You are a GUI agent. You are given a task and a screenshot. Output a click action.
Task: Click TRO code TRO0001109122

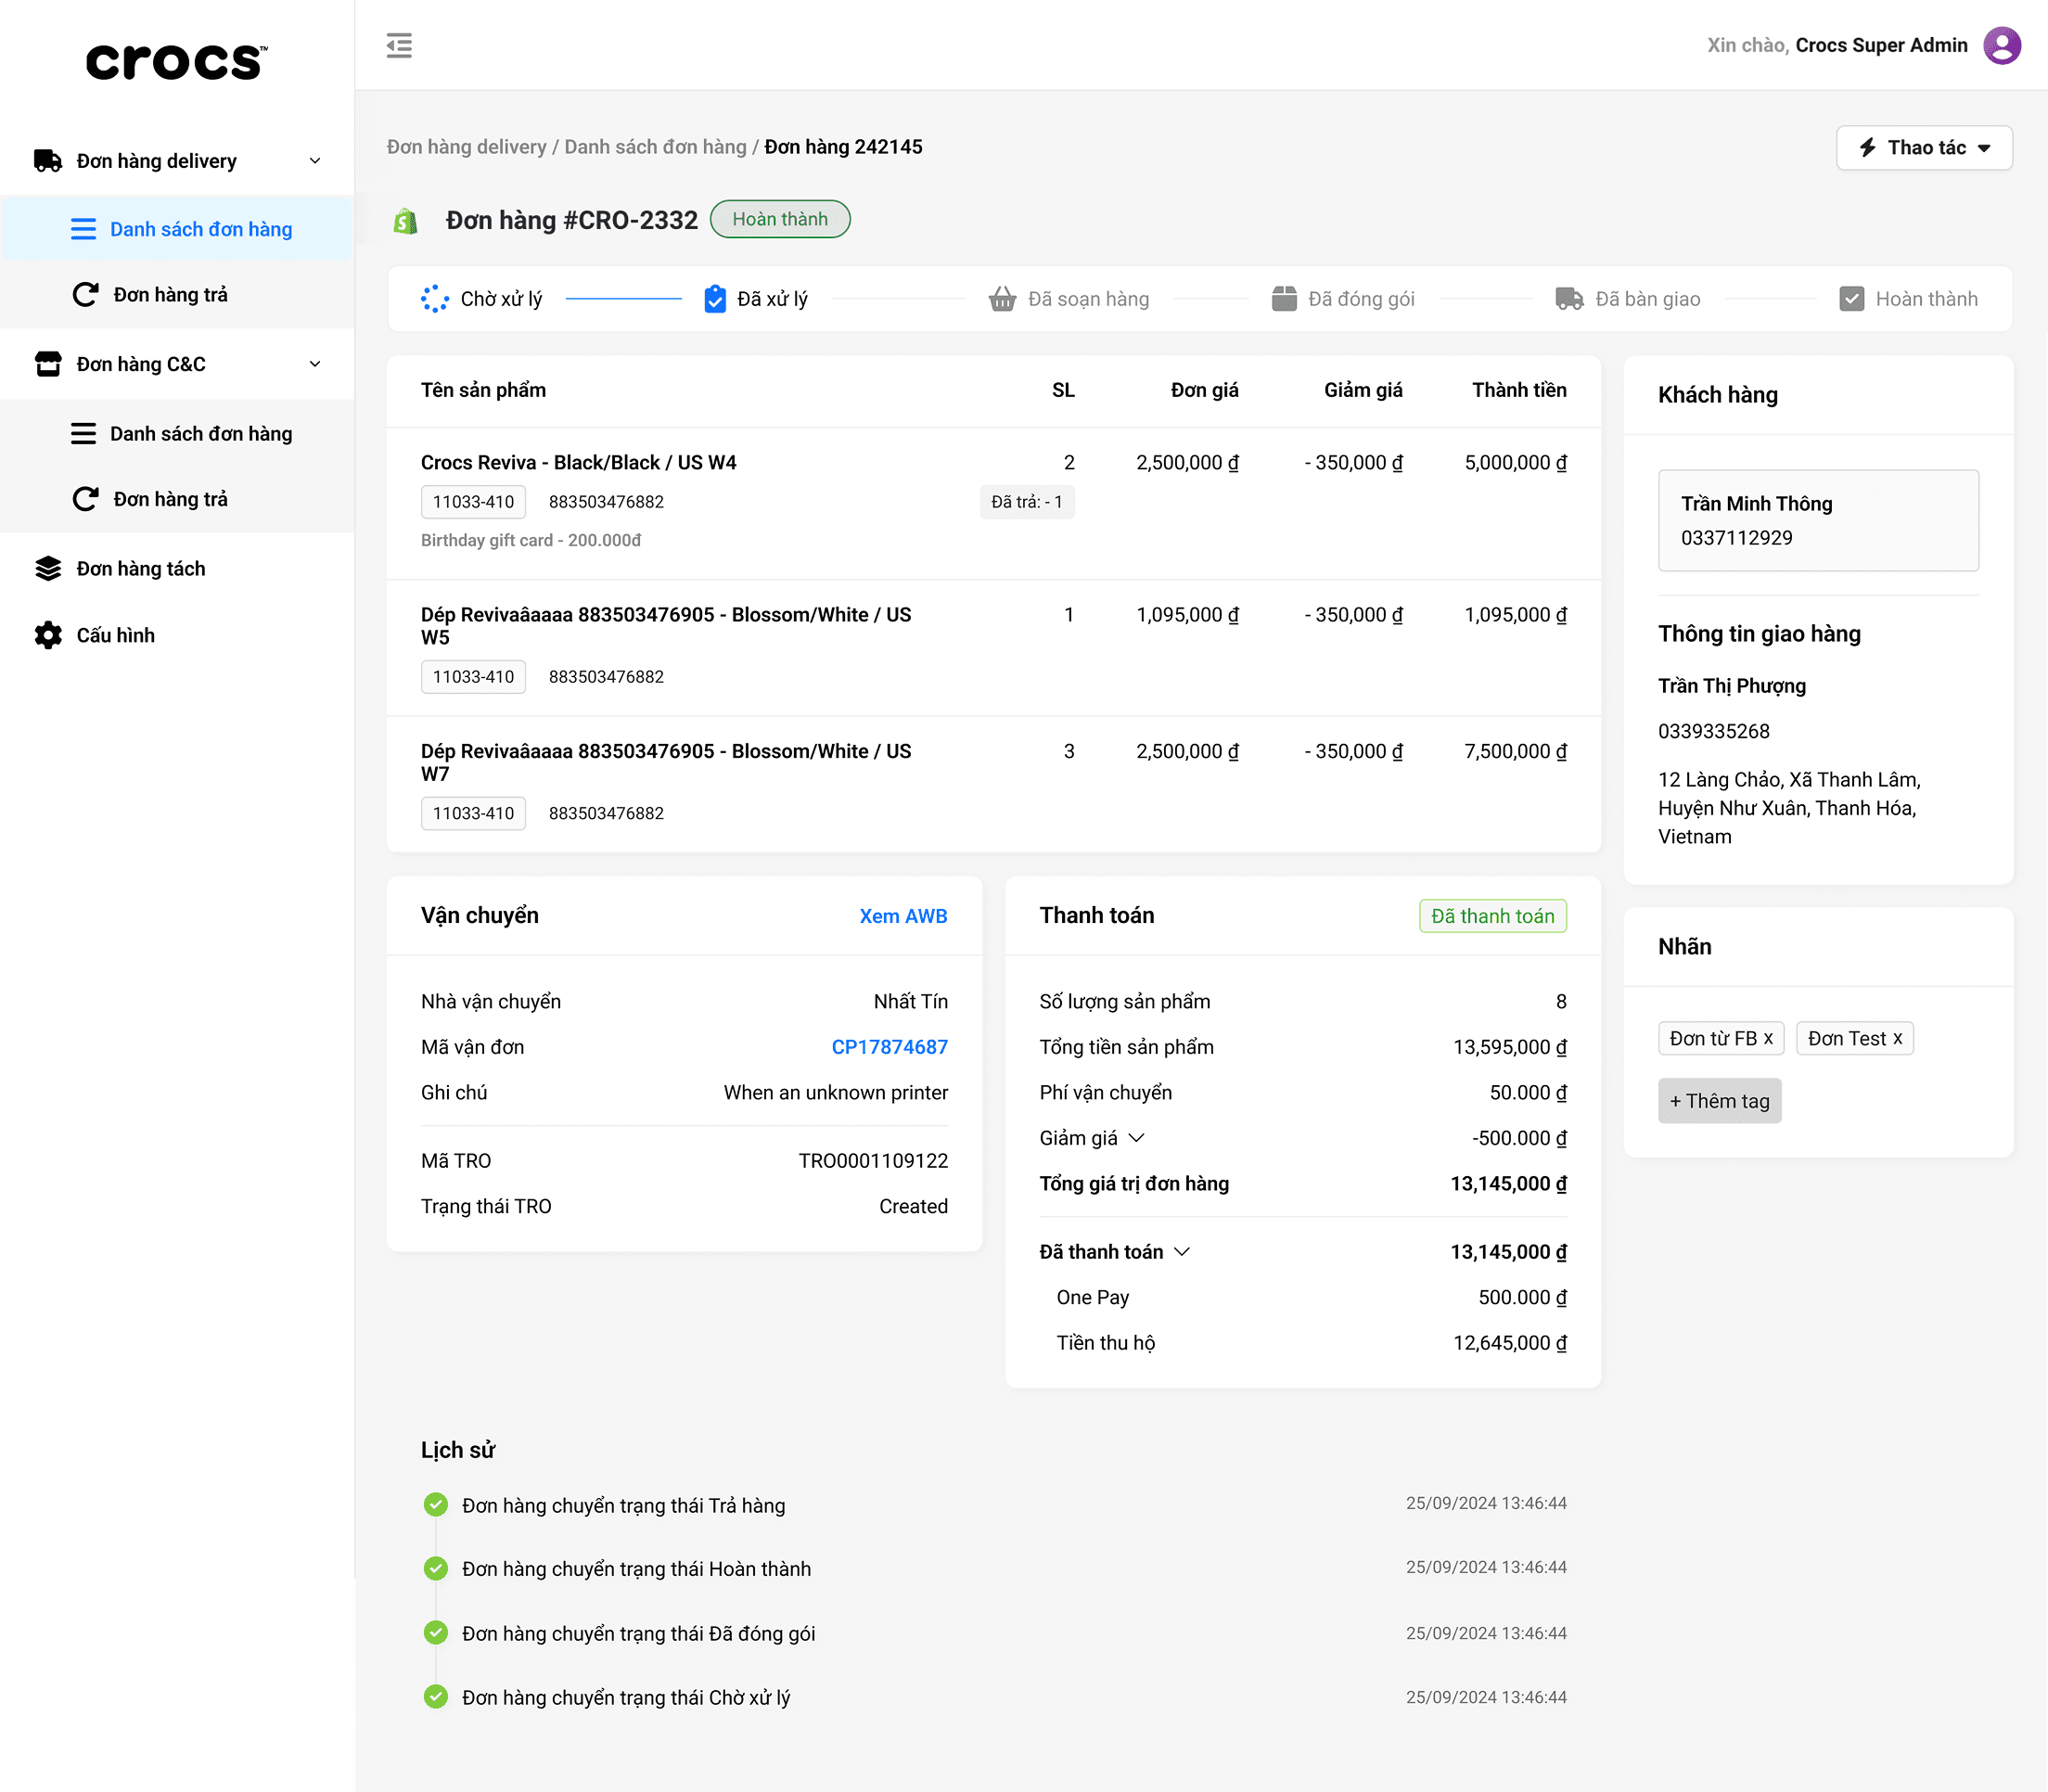coord(873,1161)
